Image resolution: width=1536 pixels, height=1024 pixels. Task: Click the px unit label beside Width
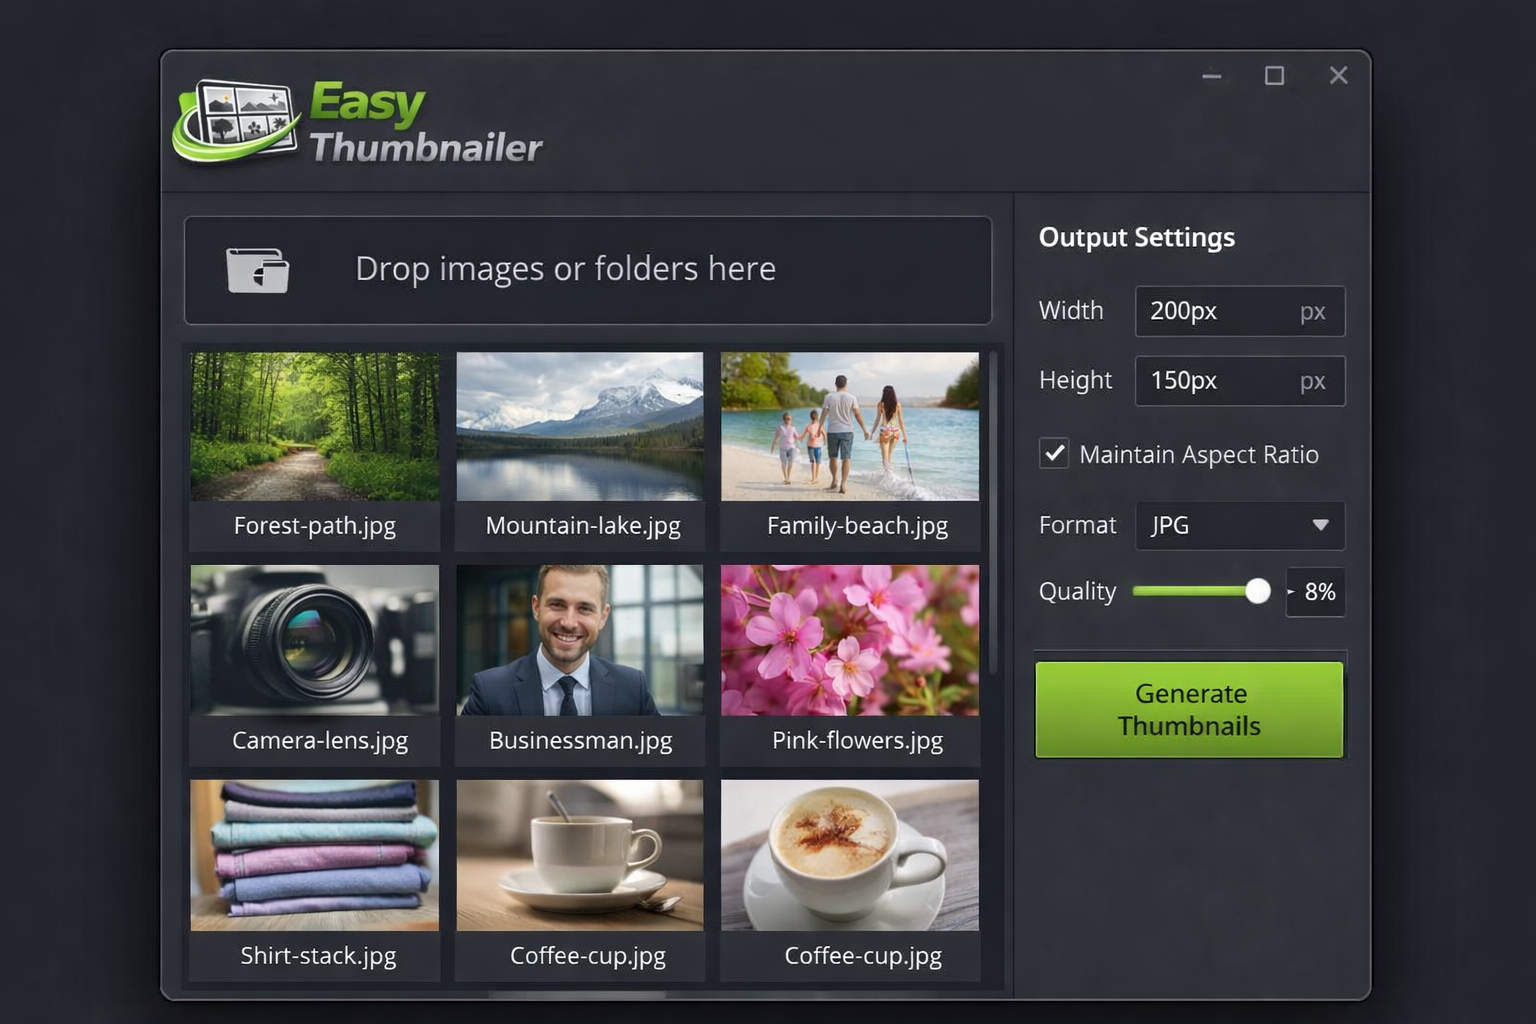click(x=1314, y=311)
